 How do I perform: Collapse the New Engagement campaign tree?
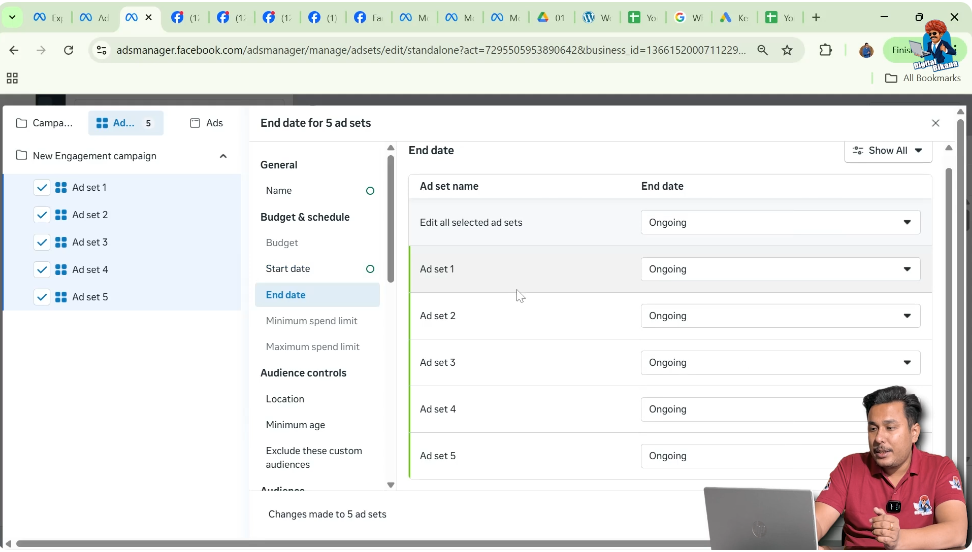pyautogui.click(x=223, y=156)
